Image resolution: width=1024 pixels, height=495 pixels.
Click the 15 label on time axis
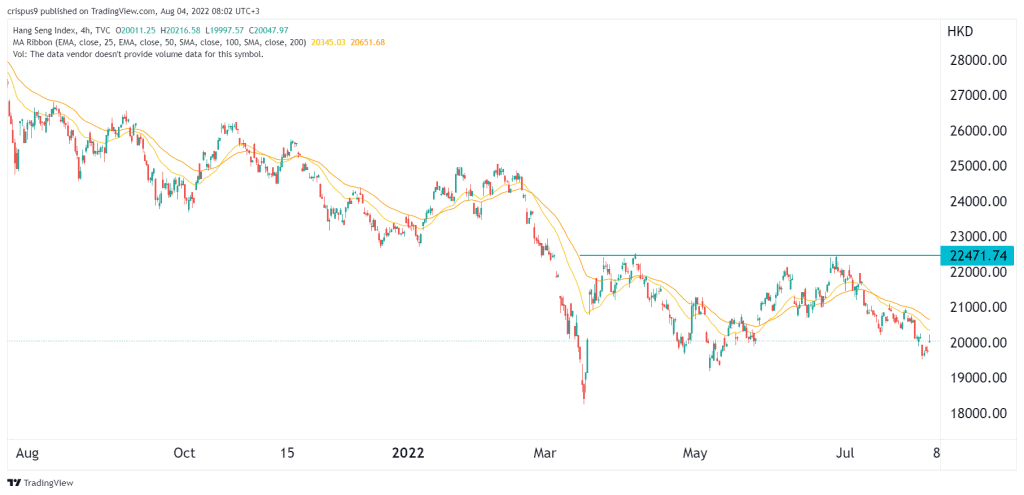(x=289, y=453)
